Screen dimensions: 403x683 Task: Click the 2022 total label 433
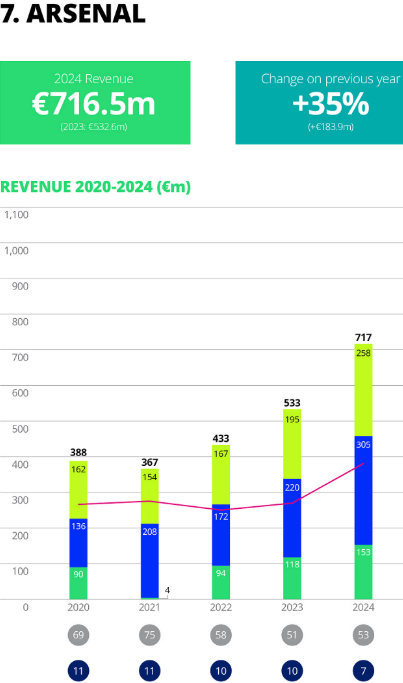coord(221,439)
